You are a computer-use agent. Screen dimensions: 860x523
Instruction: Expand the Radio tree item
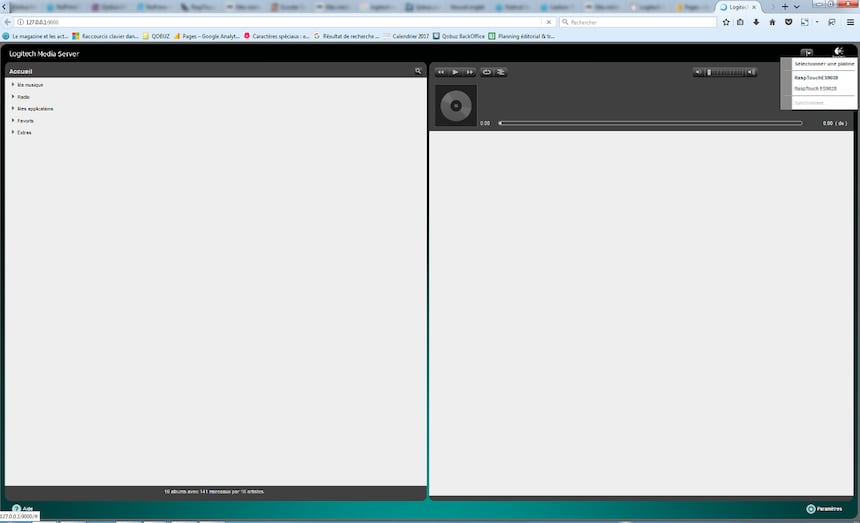coord(13,96)
